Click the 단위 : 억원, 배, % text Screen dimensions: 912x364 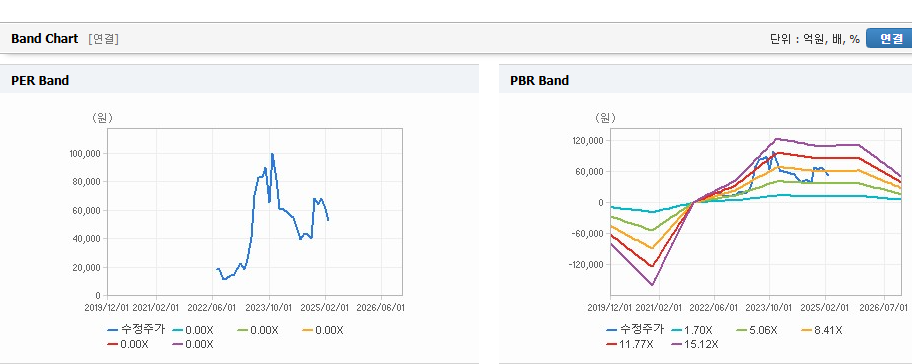(x=814, y=39)
